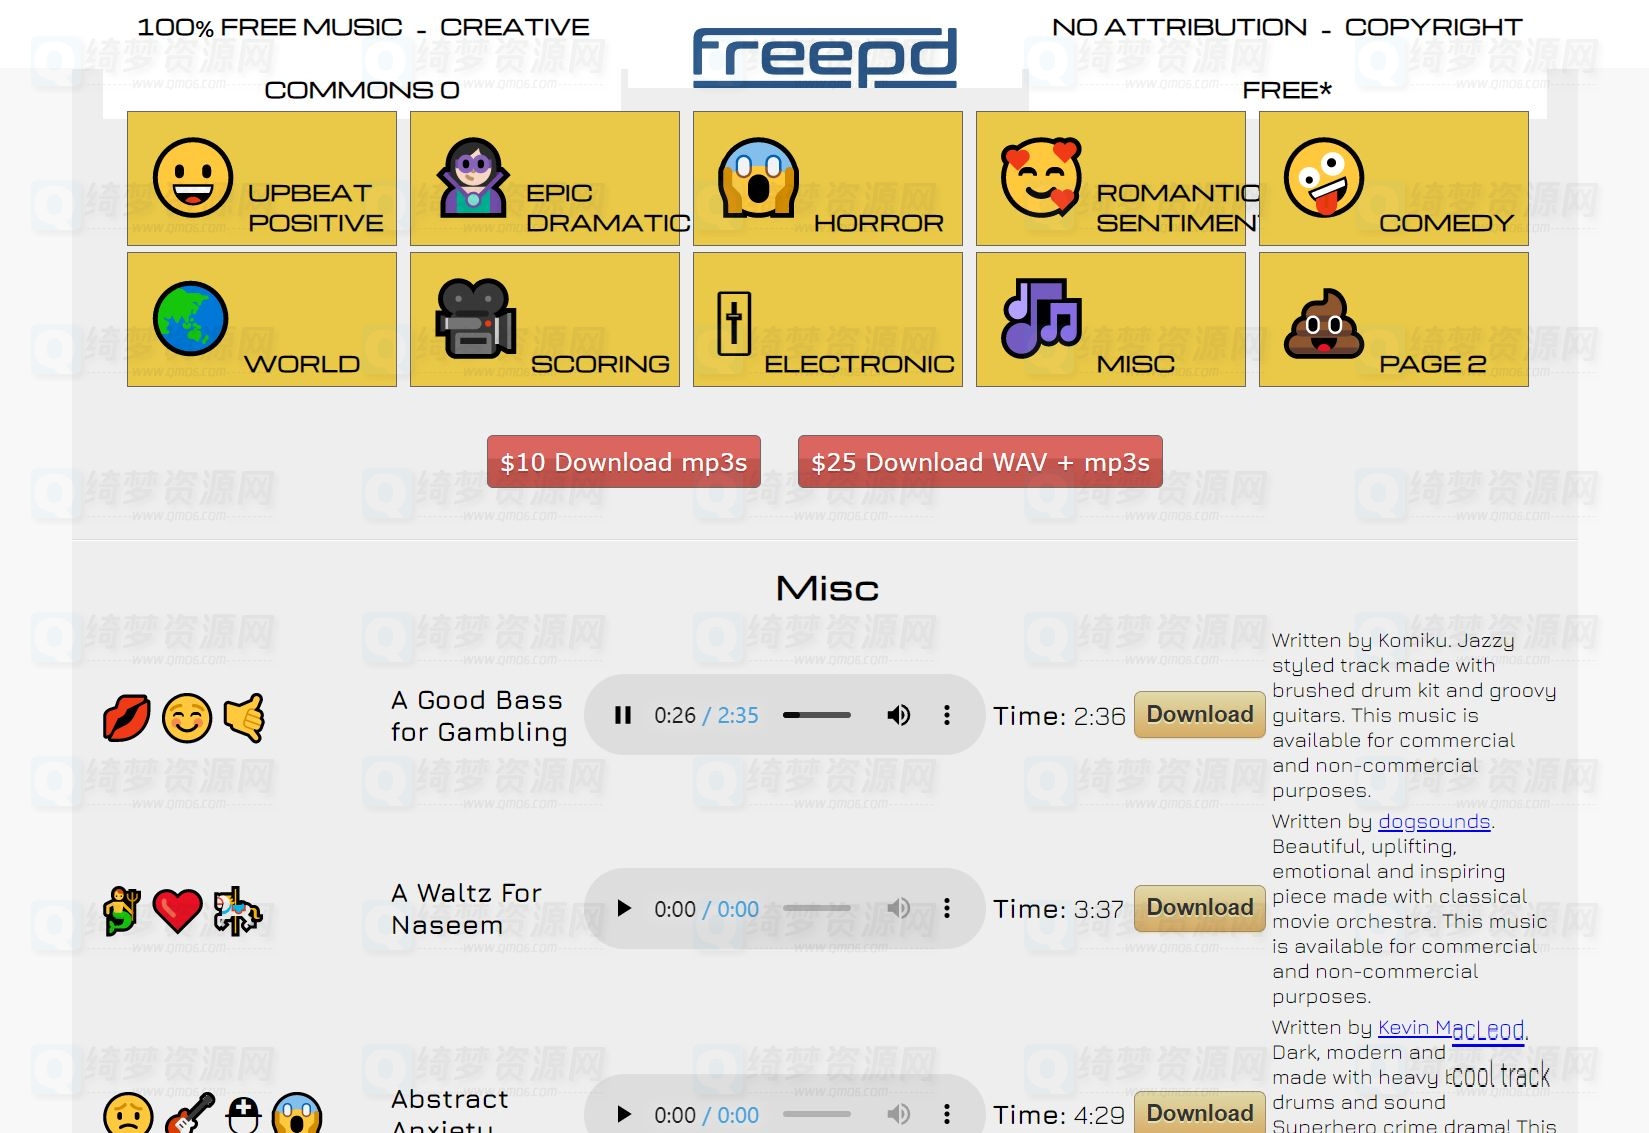Viewport: 1649px width, 1133px height.
Task: Click the merperson emoji beside A Waltz For Naseem
Action: coord(122,911)
